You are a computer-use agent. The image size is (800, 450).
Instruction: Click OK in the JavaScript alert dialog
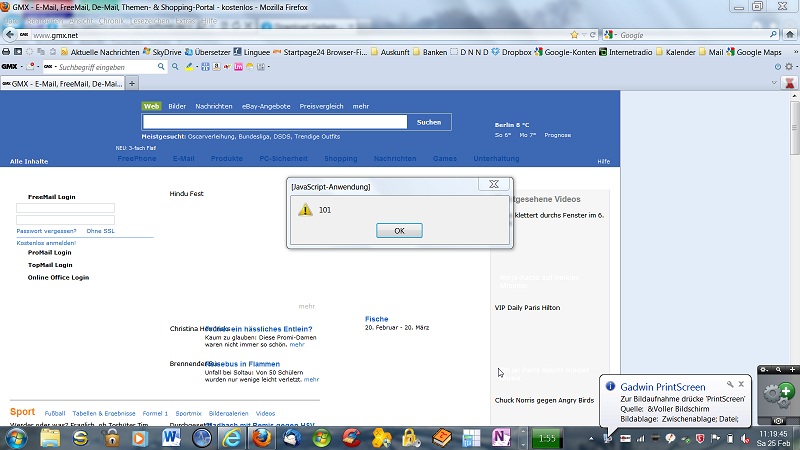point(399,230)
